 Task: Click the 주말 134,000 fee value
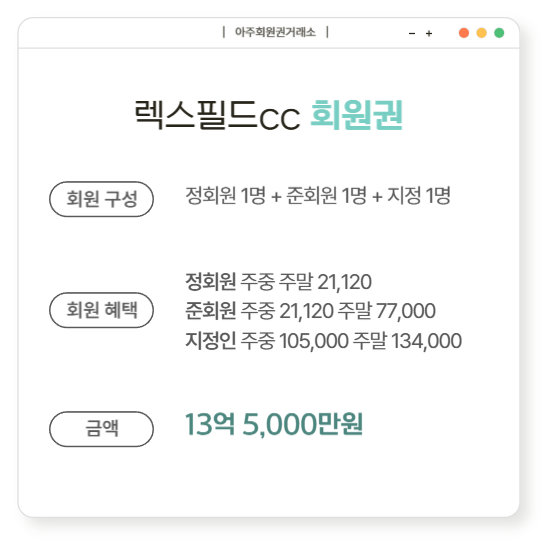[x=407, y=341]
